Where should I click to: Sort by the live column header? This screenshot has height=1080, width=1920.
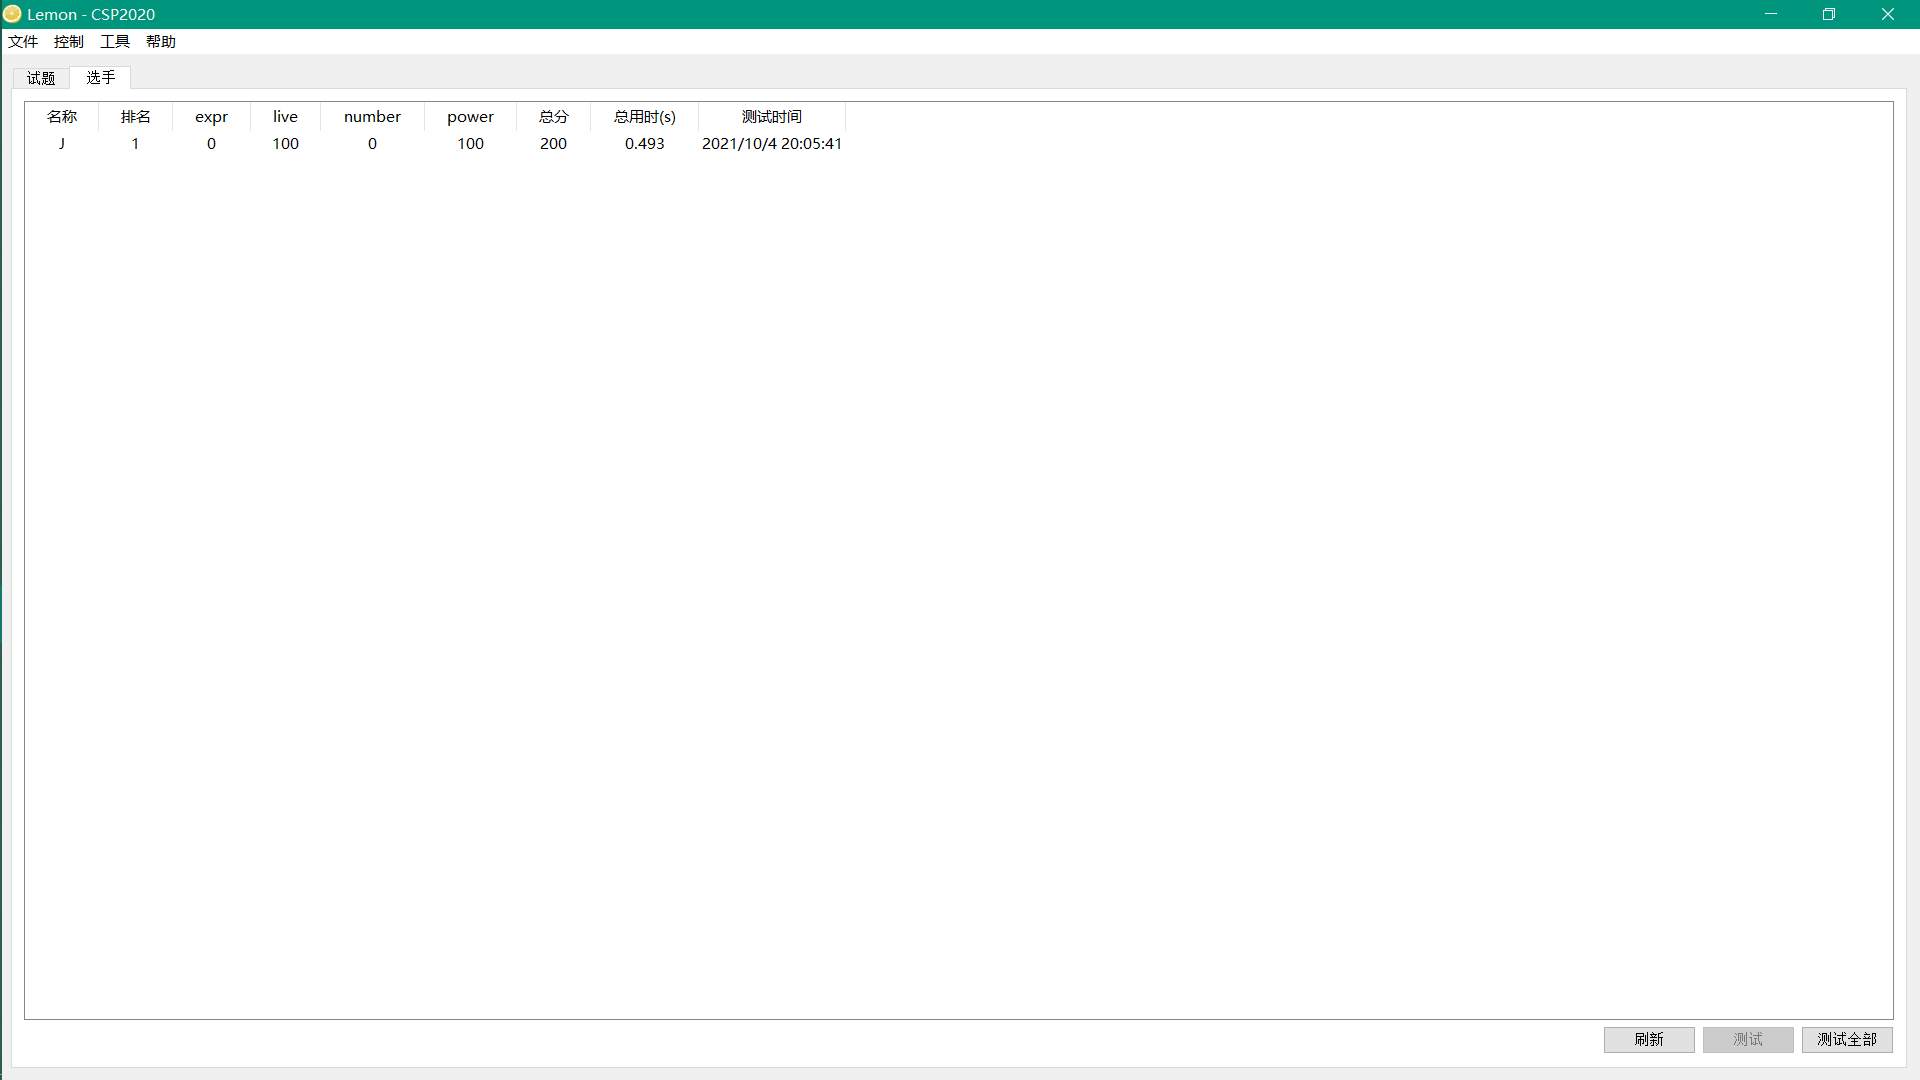(285, 117)
